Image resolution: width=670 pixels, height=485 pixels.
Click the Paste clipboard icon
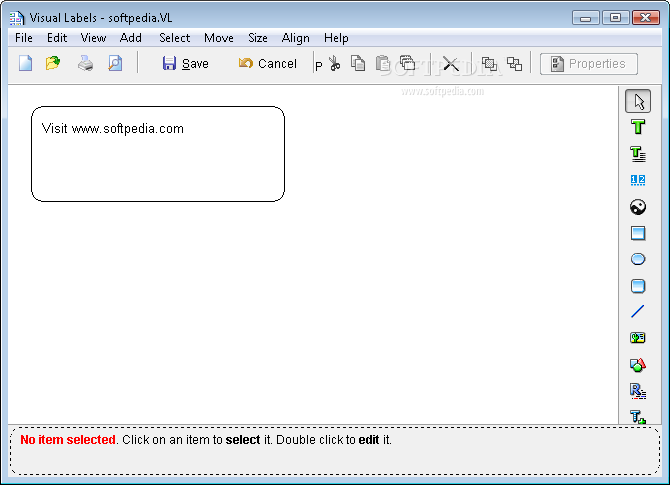[x=383, y=63]
